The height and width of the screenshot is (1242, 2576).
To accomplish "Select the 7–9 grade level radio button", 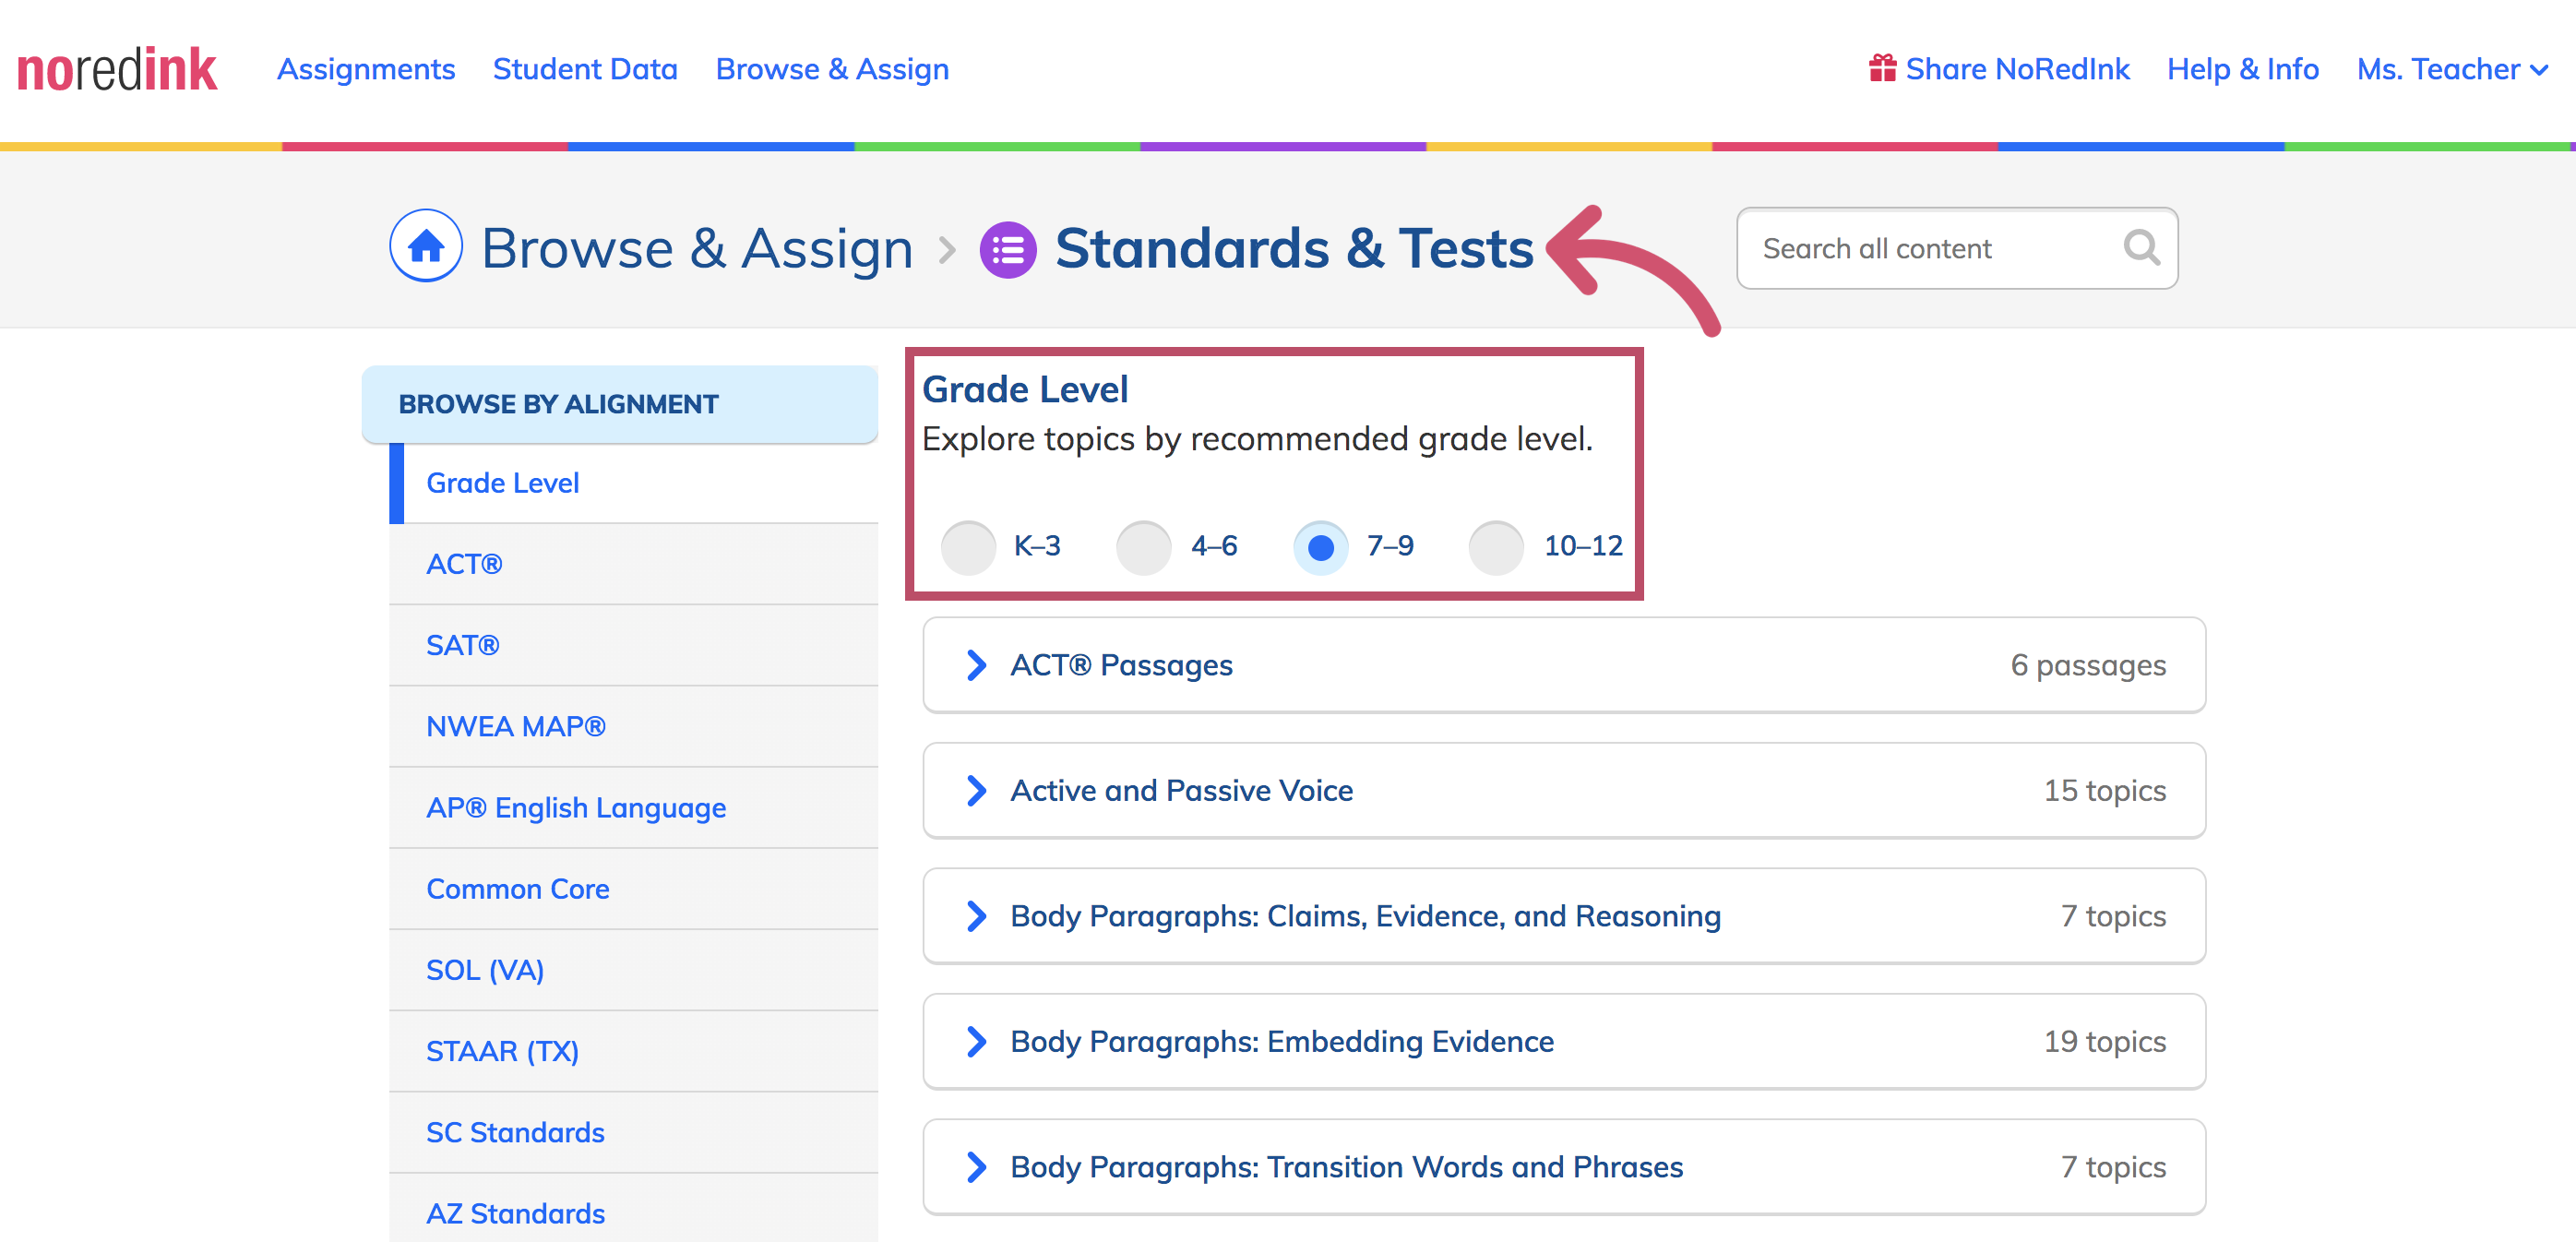I will [x=1320, y=547].
